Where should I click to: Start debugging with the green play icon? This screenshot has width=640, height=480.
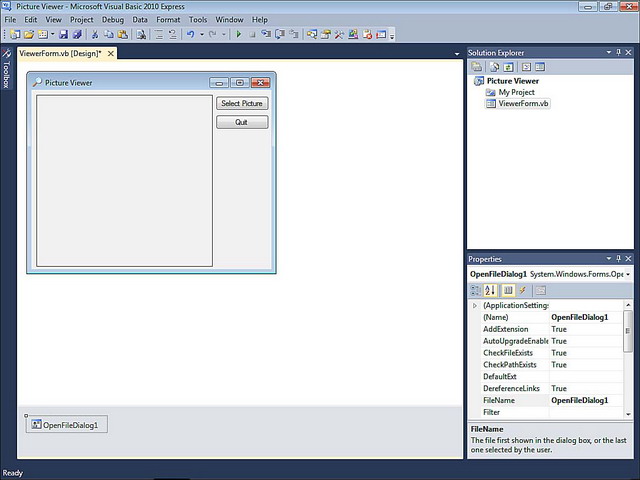pos(239,35)
